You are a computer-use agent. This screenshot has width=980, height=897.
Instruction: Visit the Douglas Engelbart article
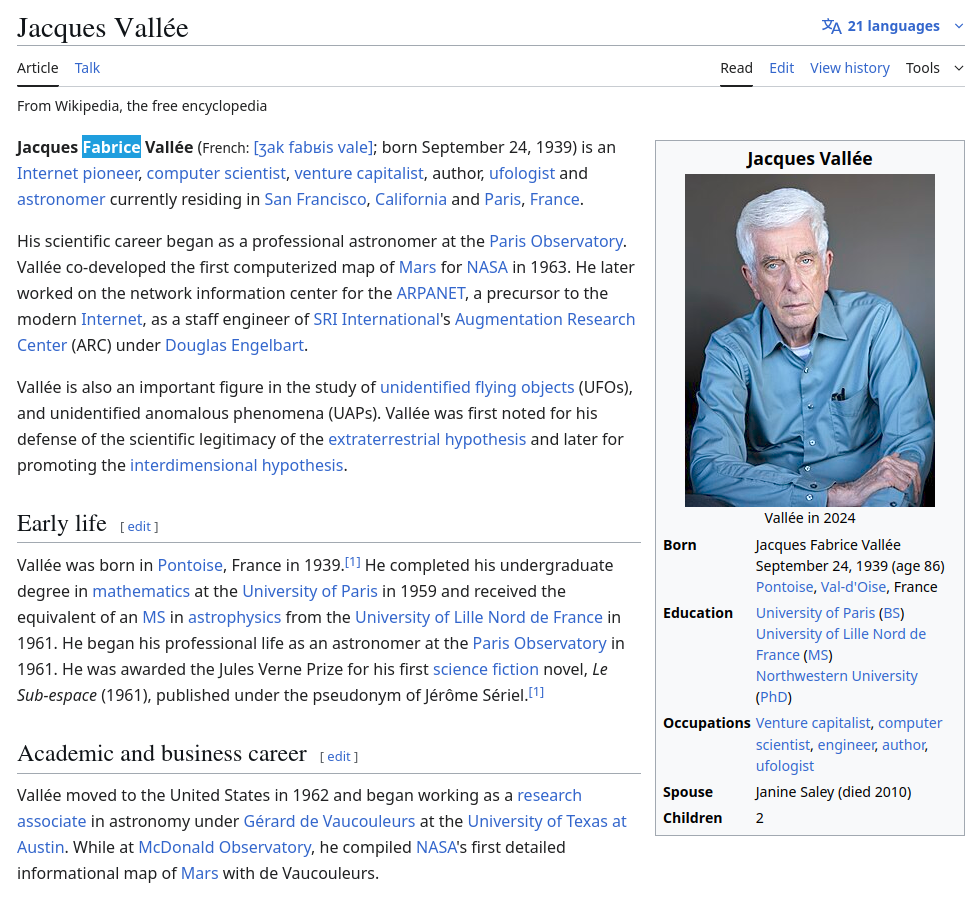234,346
